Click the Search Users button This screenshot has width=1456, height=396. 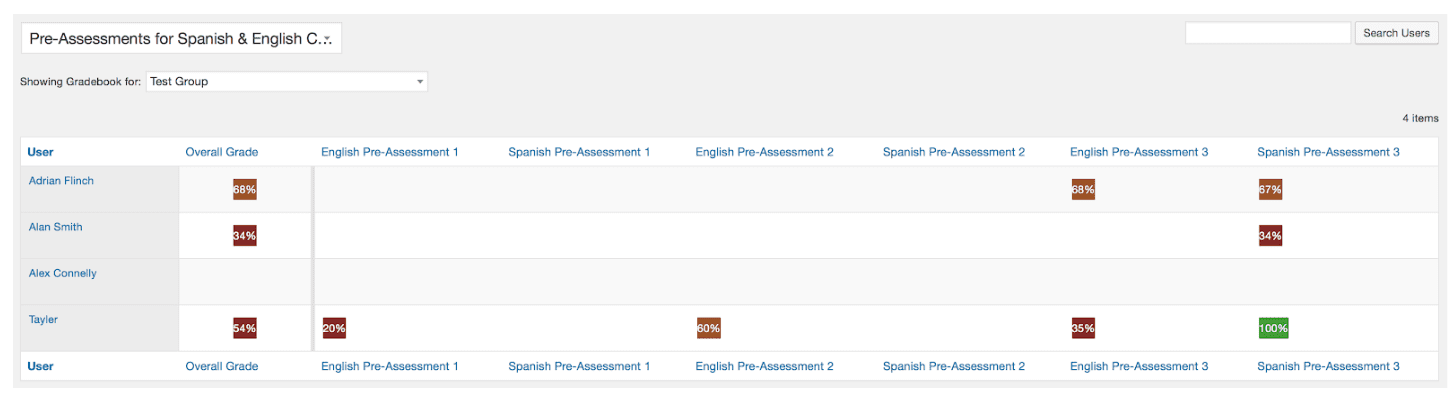pyautogui.click(x=1396, y=33)
